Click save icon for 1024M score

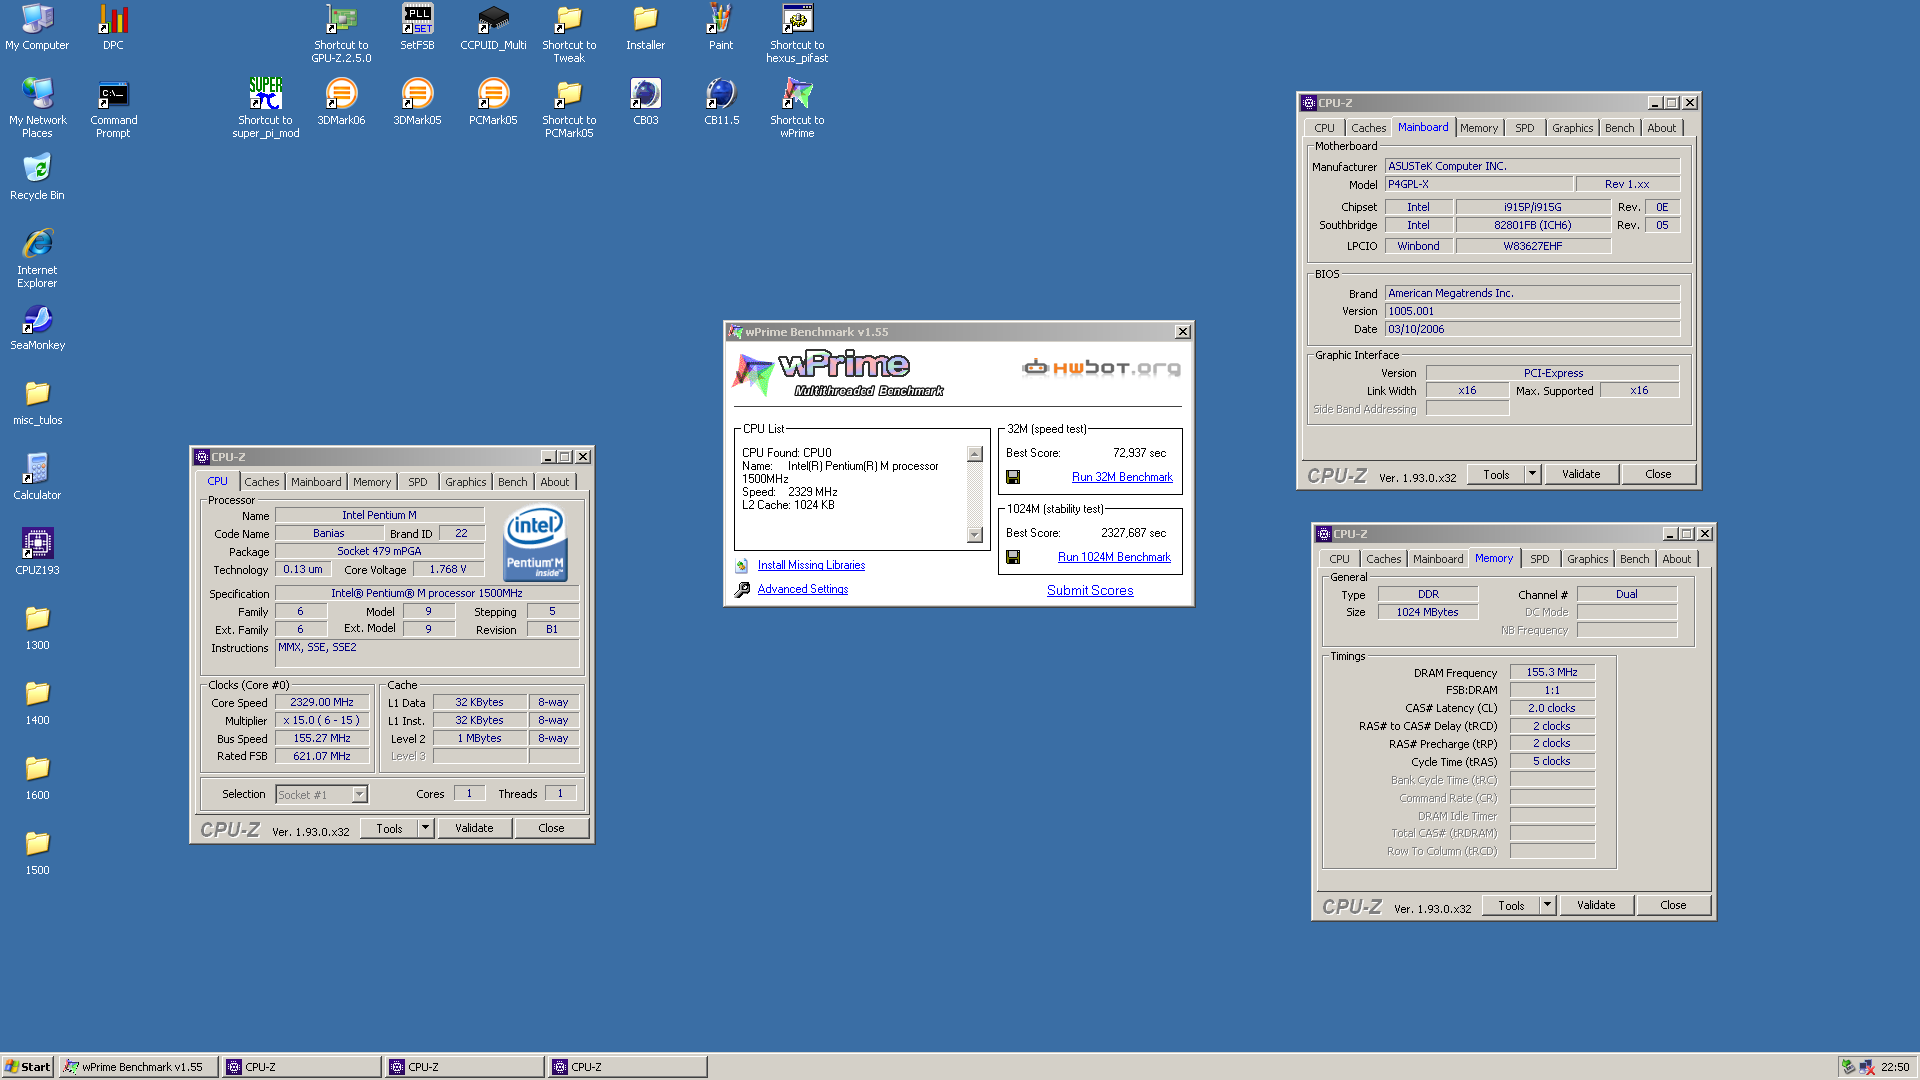pos(1013,558)
